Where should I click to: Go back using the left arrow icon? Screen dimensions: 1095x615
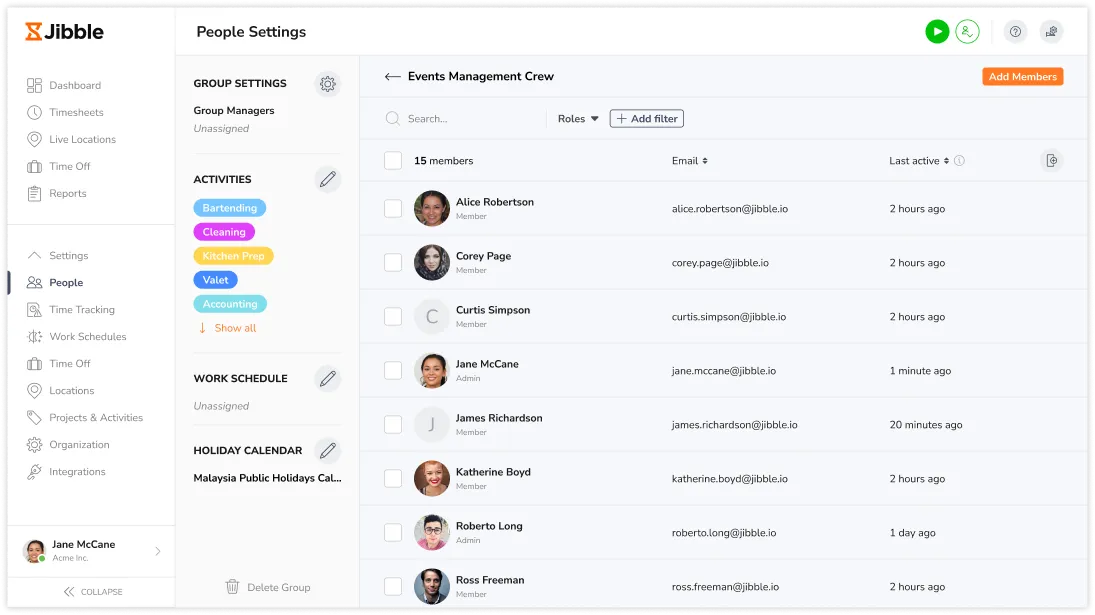click(392, 77)
